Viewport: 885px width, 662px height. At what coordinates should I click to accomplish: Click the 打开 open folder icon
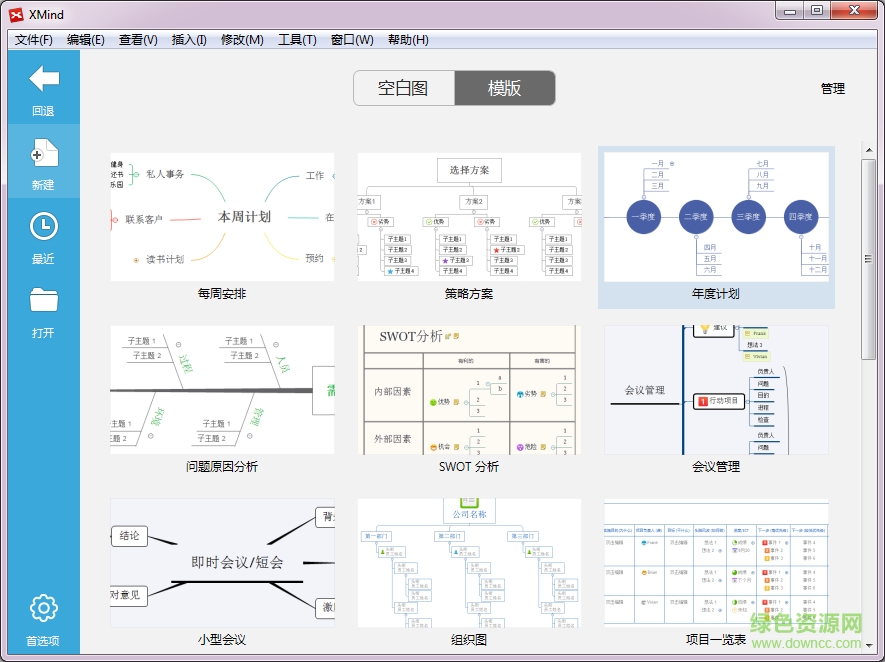tap(43, 299)
